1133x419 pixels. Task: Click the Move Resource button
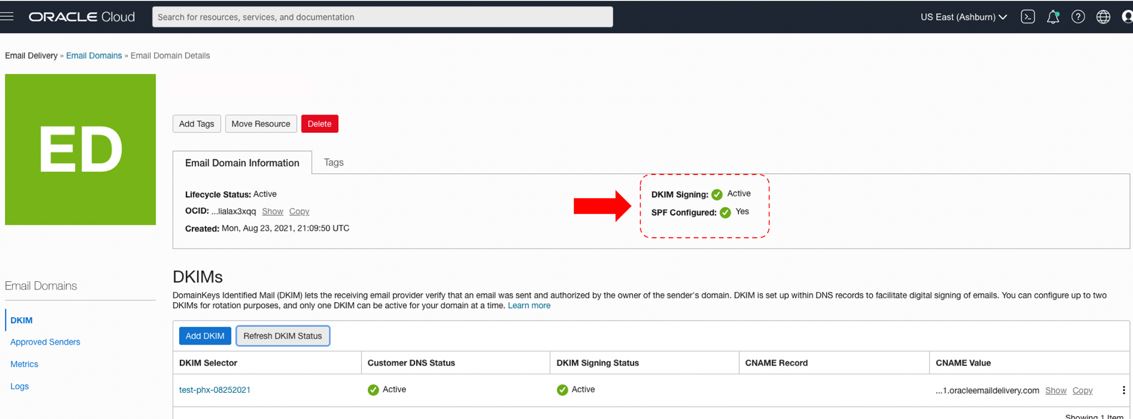click(261, 124)
